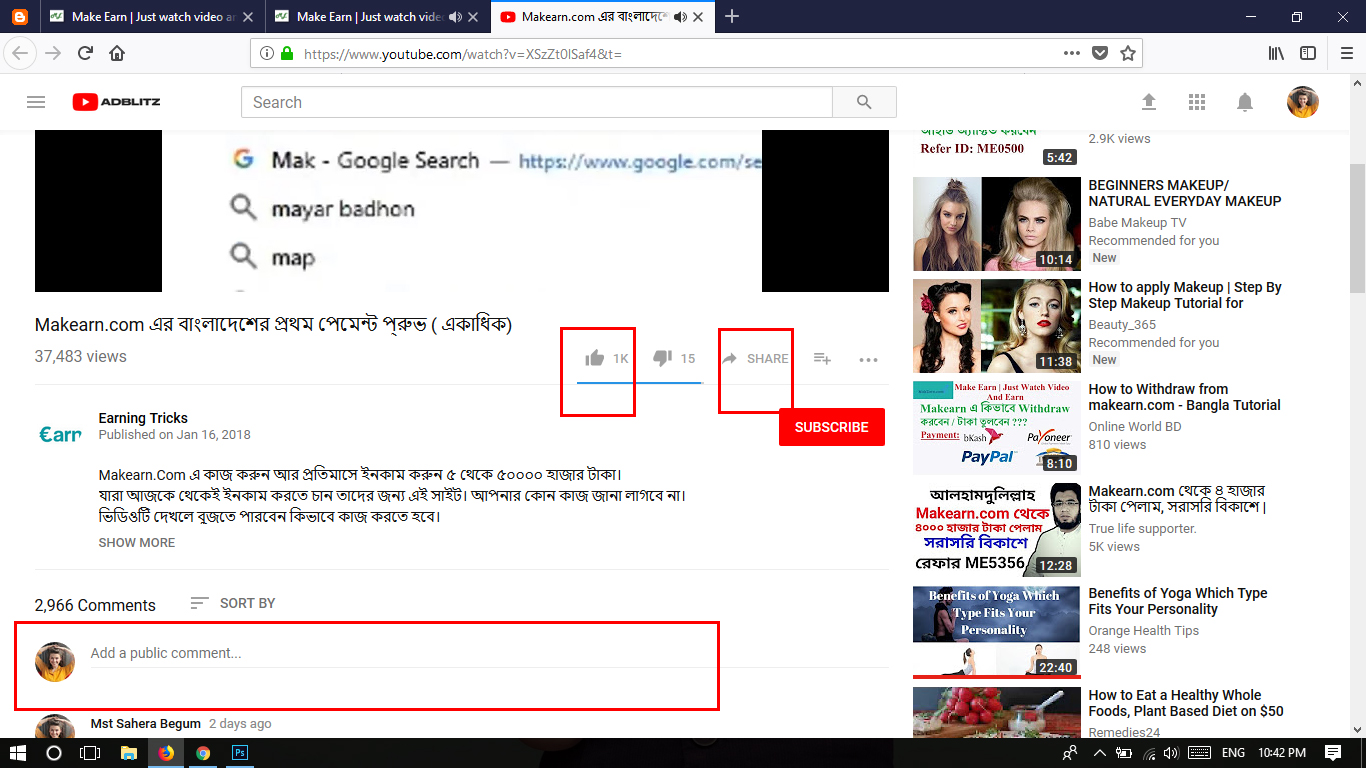The width and height of the screenshot is (1366, 768).
Task: Open thumbnail with 10:14 duration
Action: coord(997,224)
